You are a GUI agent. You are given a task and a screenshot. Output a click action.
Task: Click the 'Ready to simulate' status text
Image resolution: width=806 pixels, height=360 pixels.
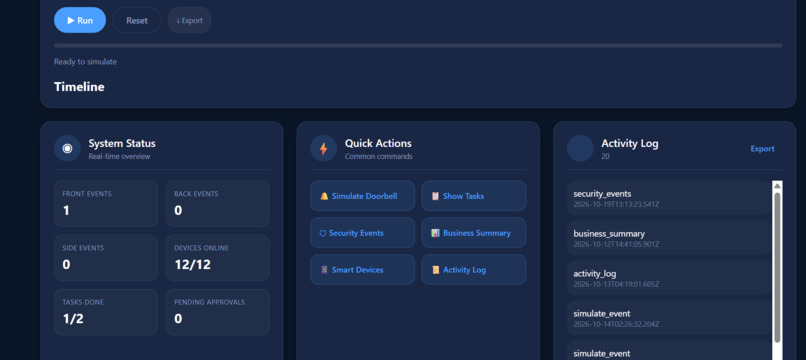85,62
